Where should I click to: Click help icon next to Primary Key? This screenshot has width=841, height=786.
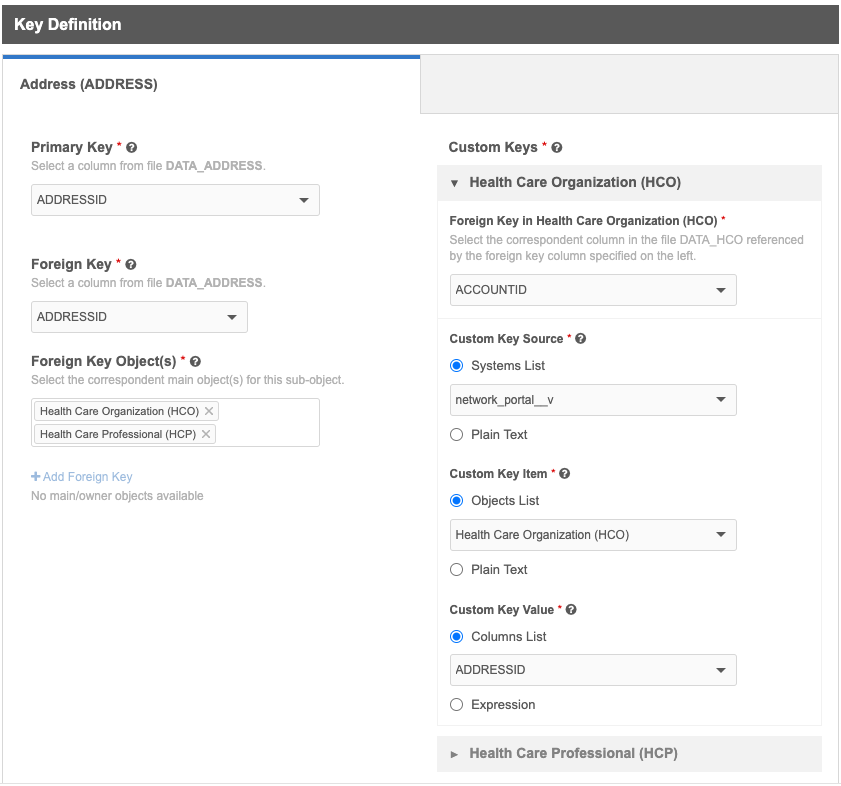point(132,148)
